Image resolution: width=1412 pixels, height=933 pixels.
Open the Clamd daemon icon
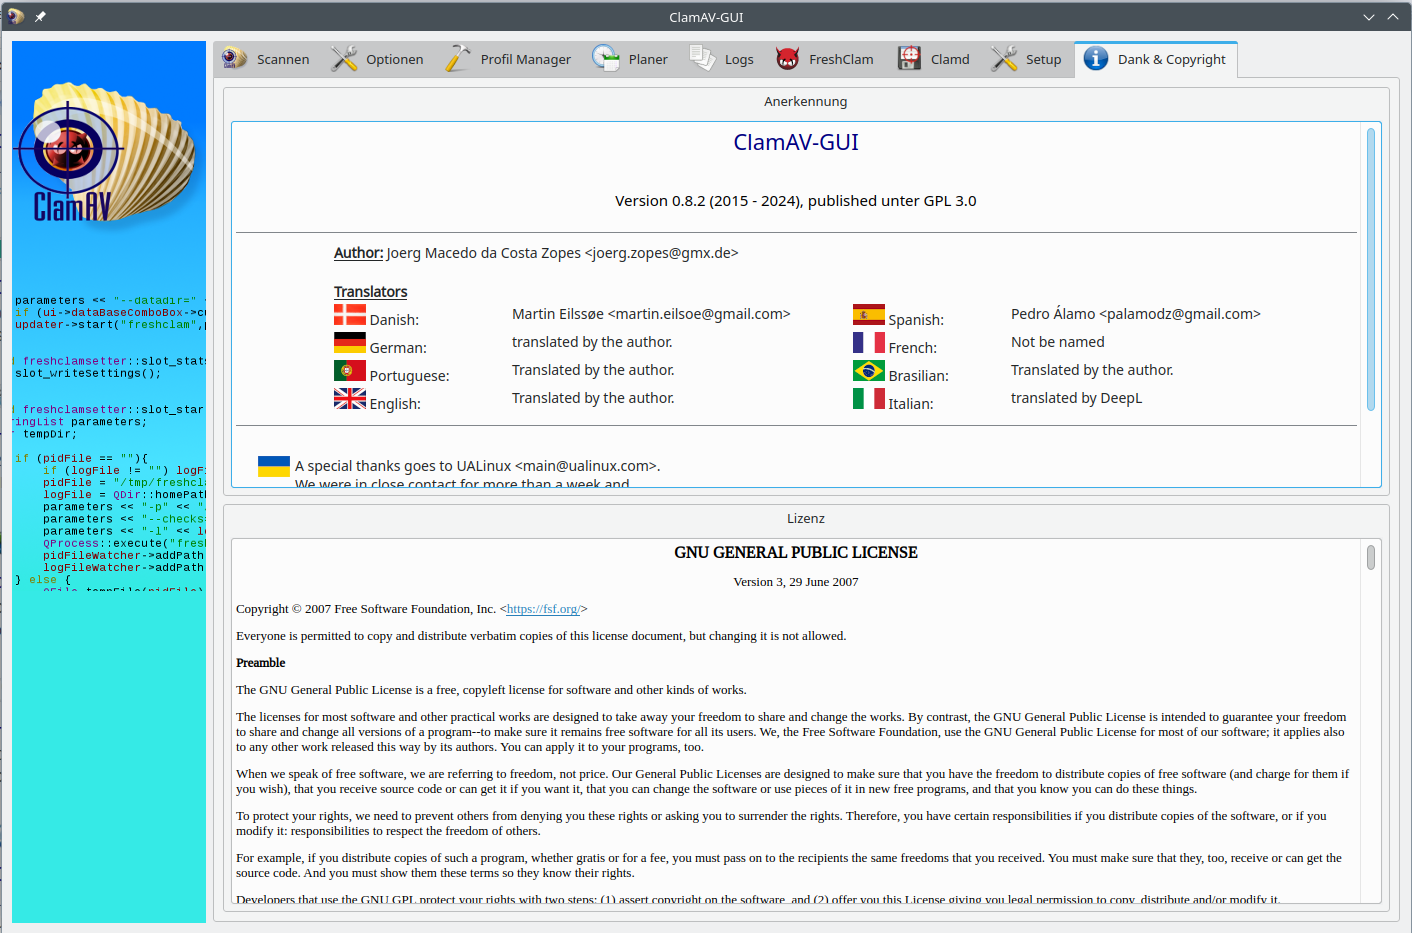908,58
